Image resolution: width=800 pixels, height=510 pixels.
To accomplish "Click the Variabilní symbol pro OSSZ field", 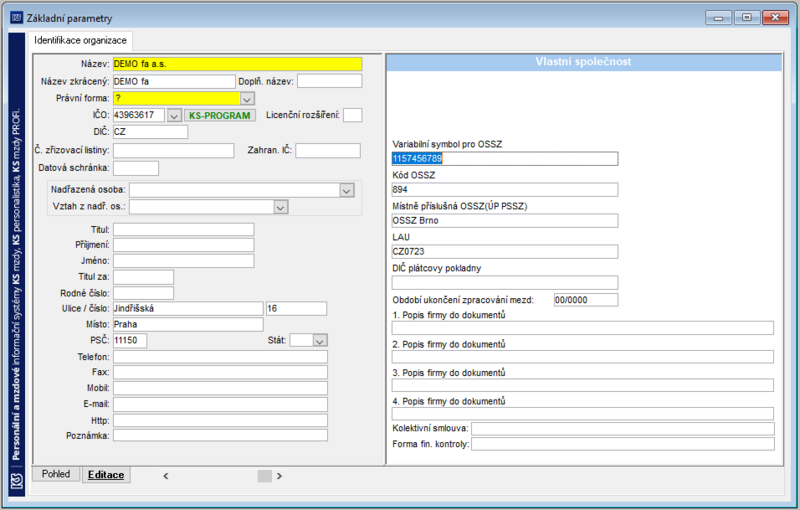I will [x=505, y=159].
